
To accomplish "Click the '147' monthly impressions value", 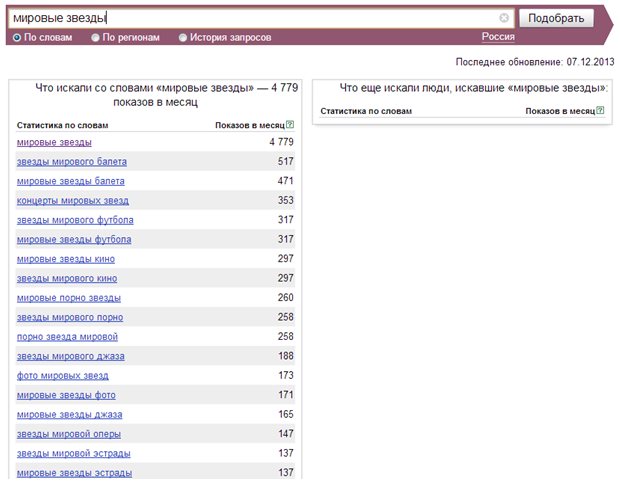I will coord(286,434).
